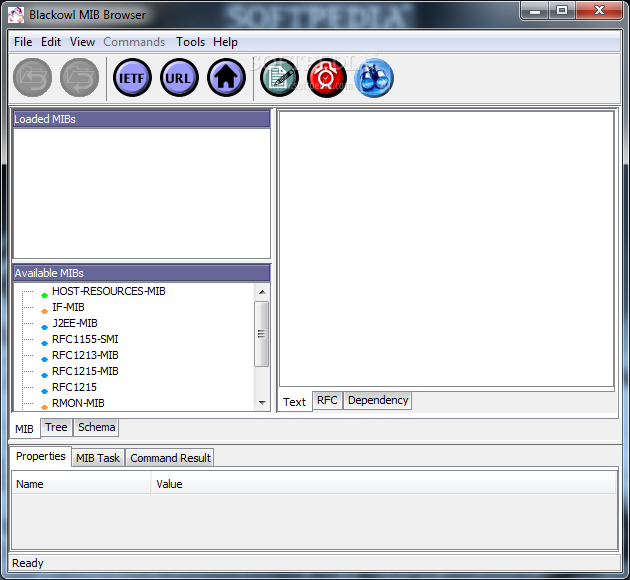Click the URL toolbar button

point(179,78)
